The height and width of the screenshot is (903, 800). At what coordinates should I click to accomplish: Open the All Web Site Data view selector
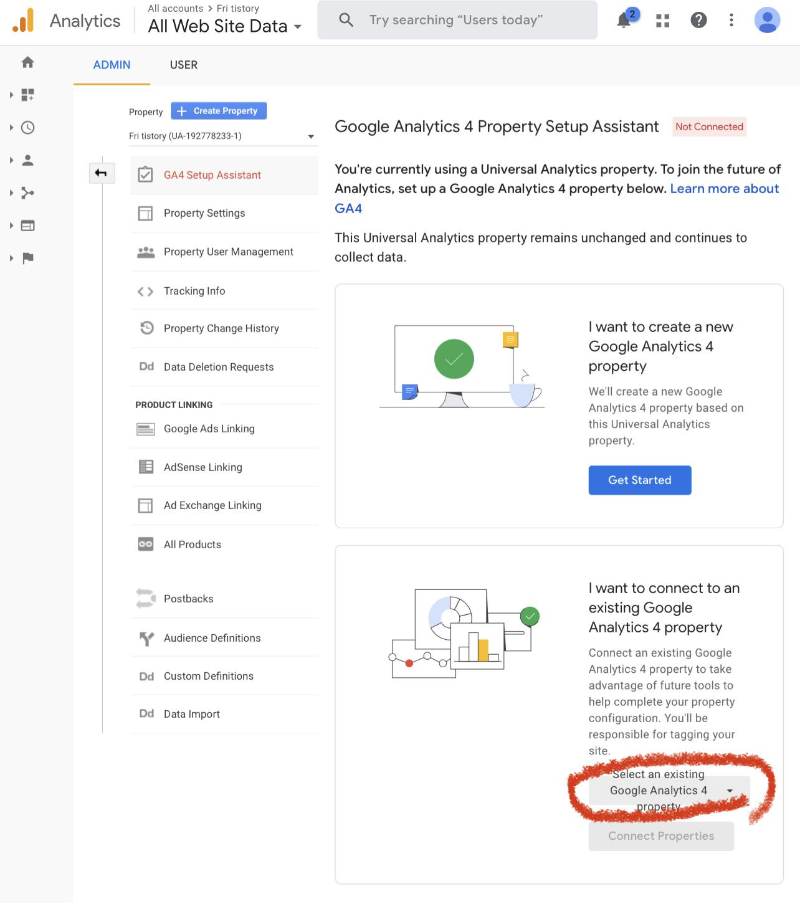(x=225, y=26)
